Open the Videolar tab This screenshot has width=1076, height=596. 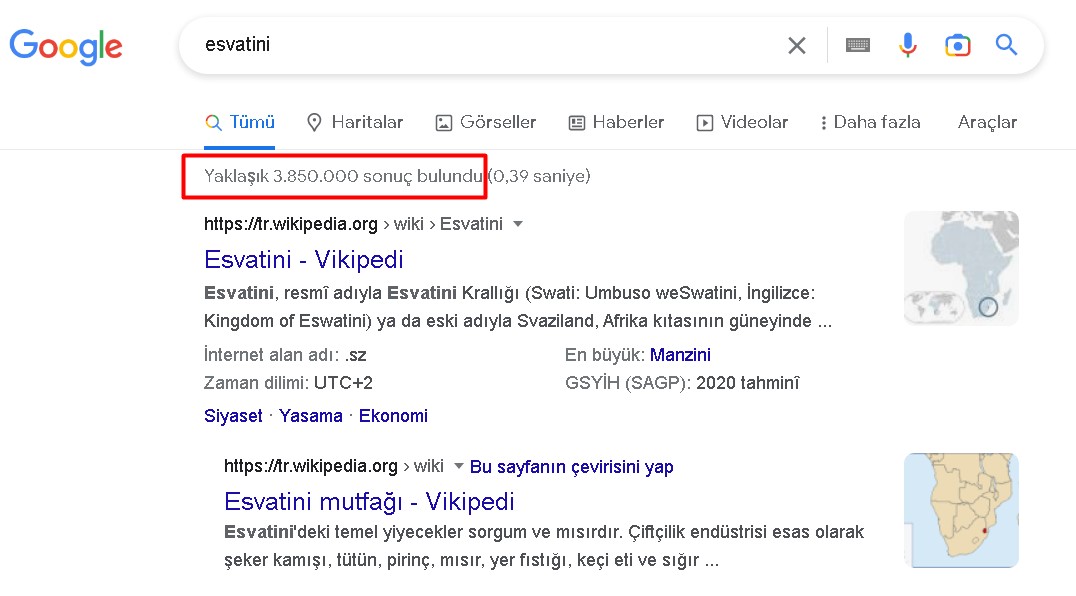[742, 122]
